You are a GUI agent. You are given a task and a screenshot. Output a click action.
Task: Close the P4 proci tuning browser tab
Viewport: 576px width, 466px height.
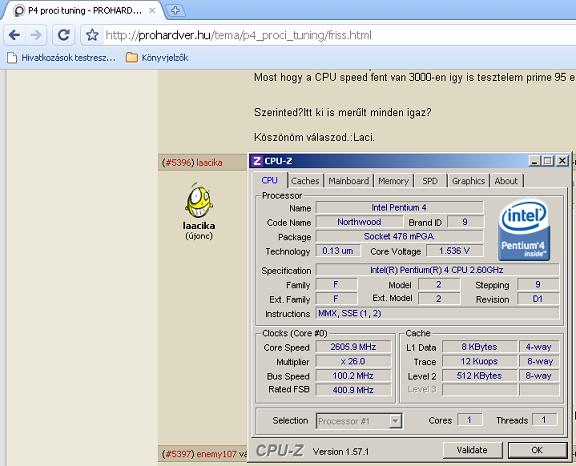(152, 11)
